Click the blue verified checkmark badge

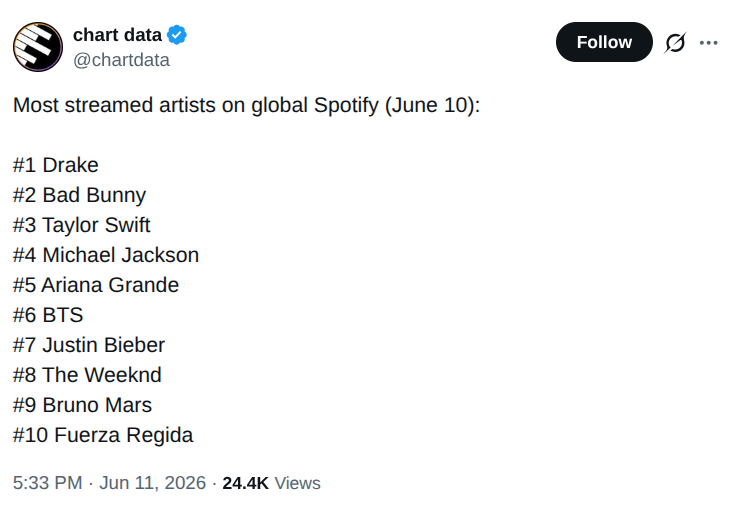pos(177,35)
